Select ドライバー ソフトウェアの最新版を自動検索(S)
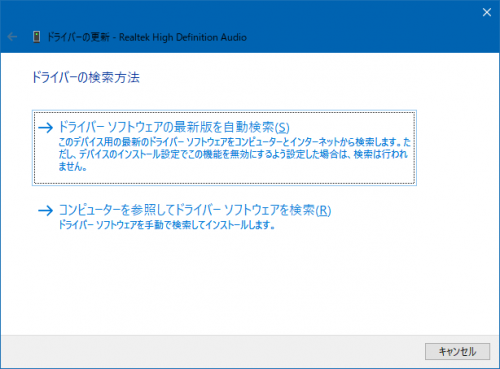 click(x=224, y=148)
